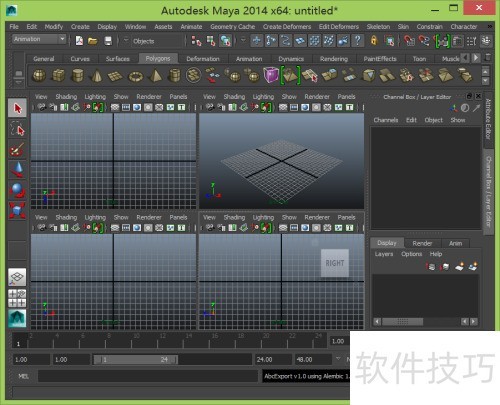This screenshot has width=500, height=405.
Task: Click the question mark help icon
Action: 358,41
